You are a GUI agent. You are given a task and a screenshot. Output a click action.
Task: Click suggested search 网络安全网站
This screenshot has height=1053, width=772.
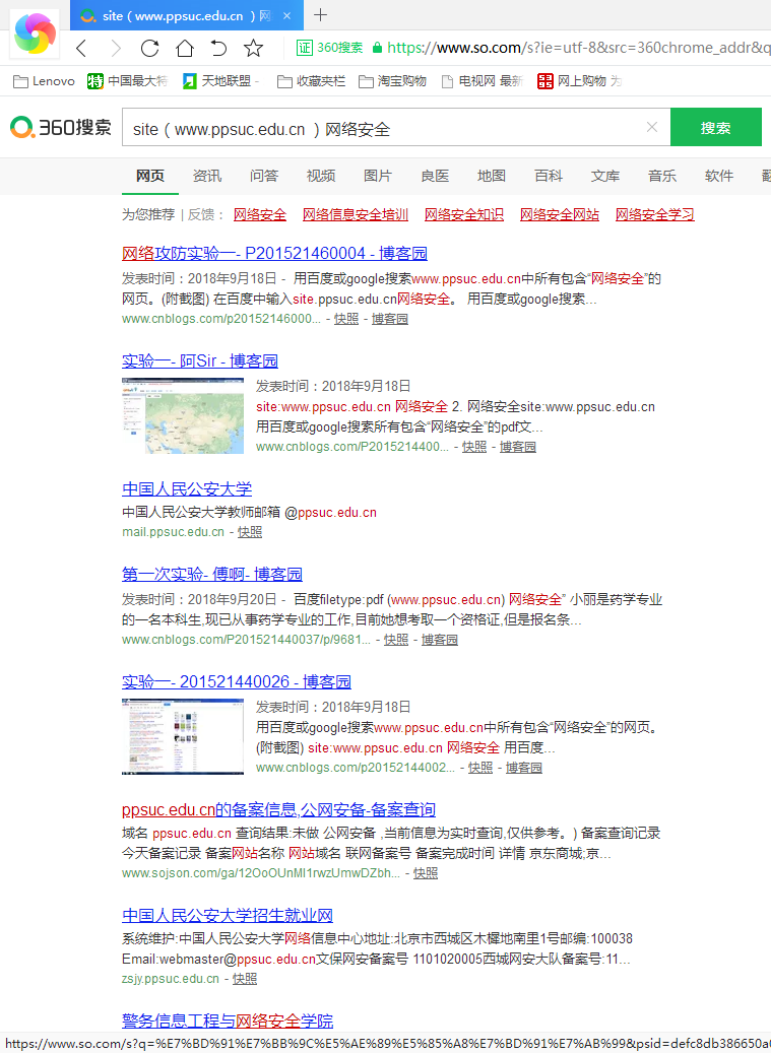click(x=559, y=215)
